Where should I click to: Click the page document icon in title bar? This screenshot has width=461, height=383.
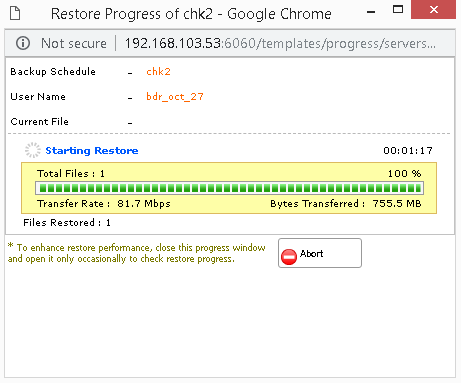[15, 14]
